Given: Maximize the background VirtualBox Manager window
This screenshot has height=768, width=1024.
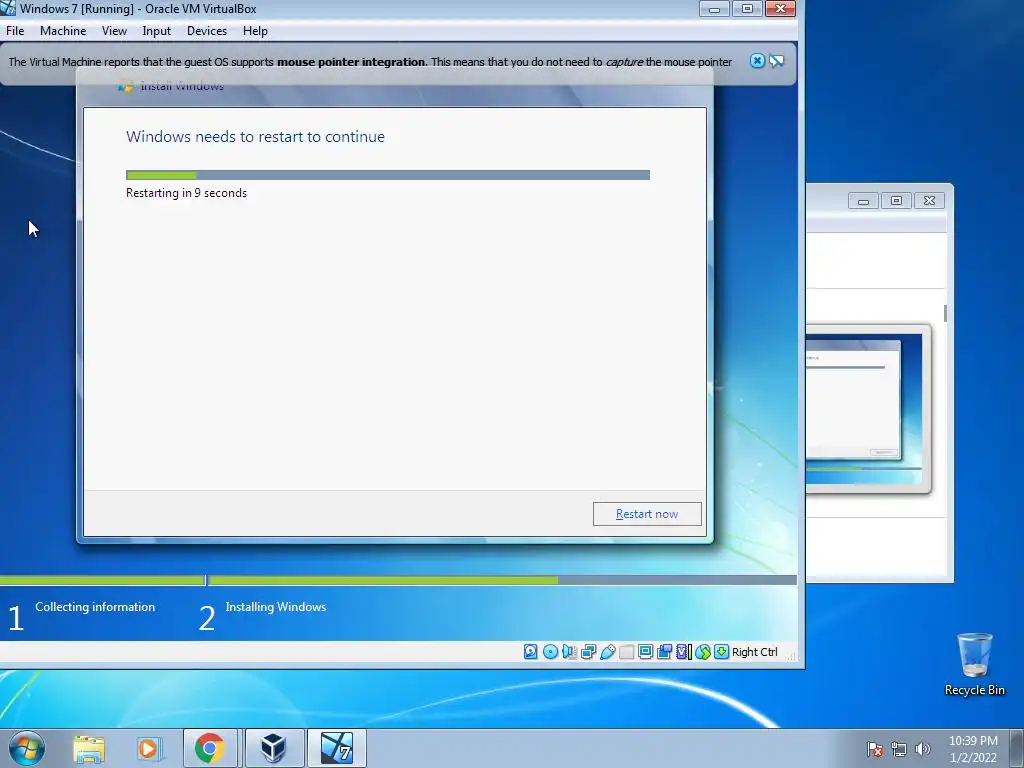Looking at the screenshot, I should pyautogui.click(x=896, y=201).
